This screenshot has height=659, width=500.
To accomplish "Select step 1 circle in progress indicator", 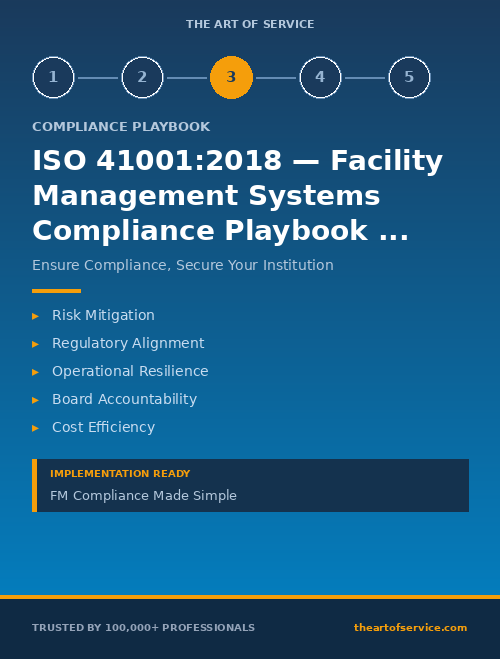I will [53, 77].
